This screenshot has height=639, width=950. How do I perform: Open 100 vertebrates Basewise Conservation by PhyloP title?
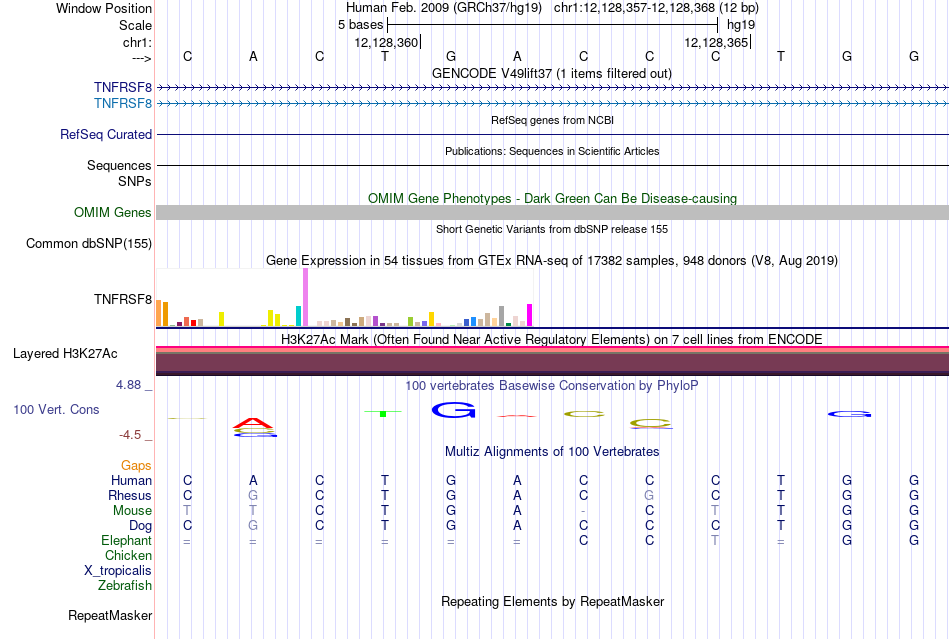551,385
